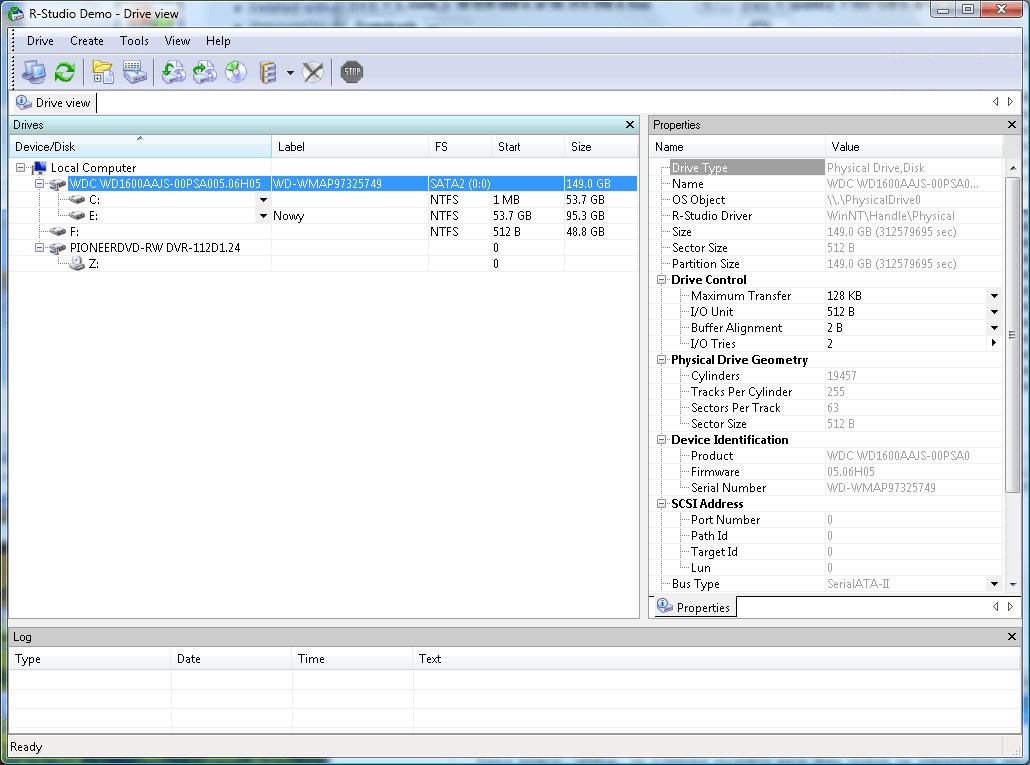Screen dimensions: 1030x765
Task: Open the Virtual RAID toolbar dropdown arrow
Action: 289,73
